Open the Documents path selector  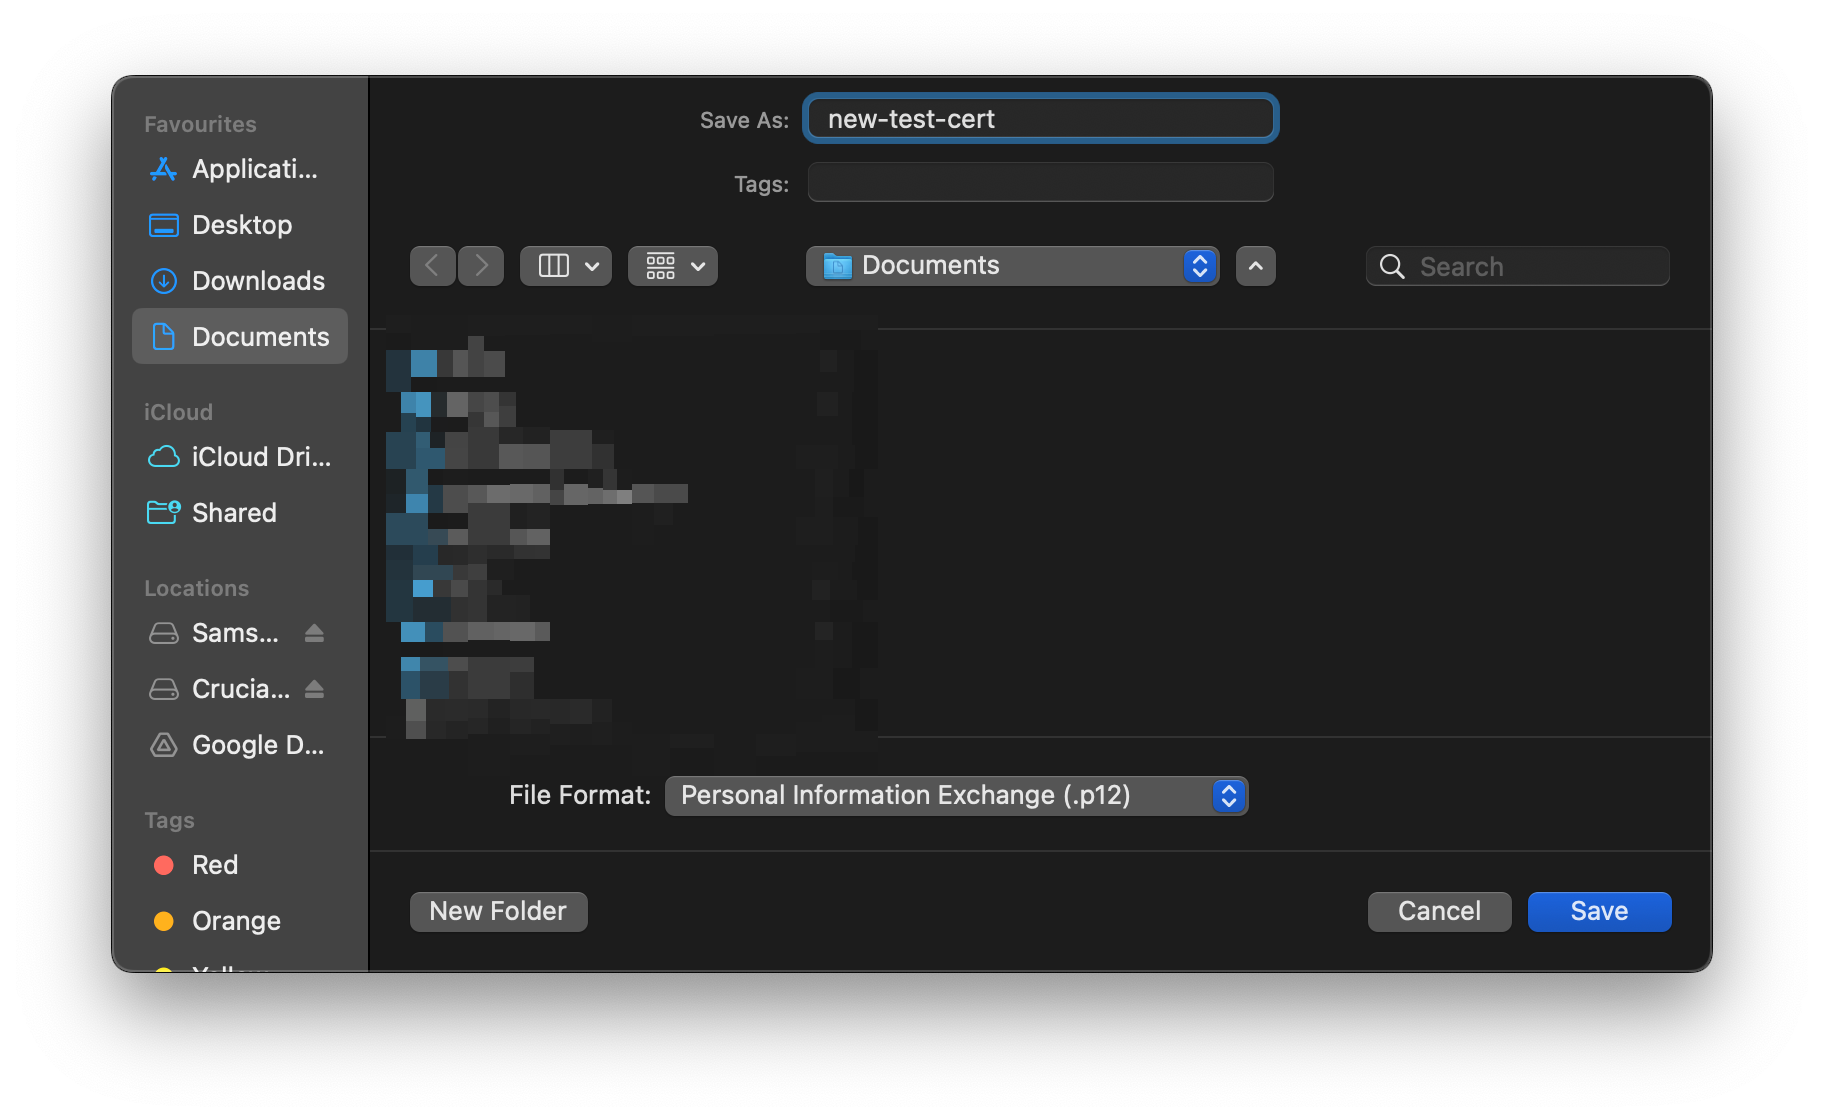click(x=1011, y=265)
